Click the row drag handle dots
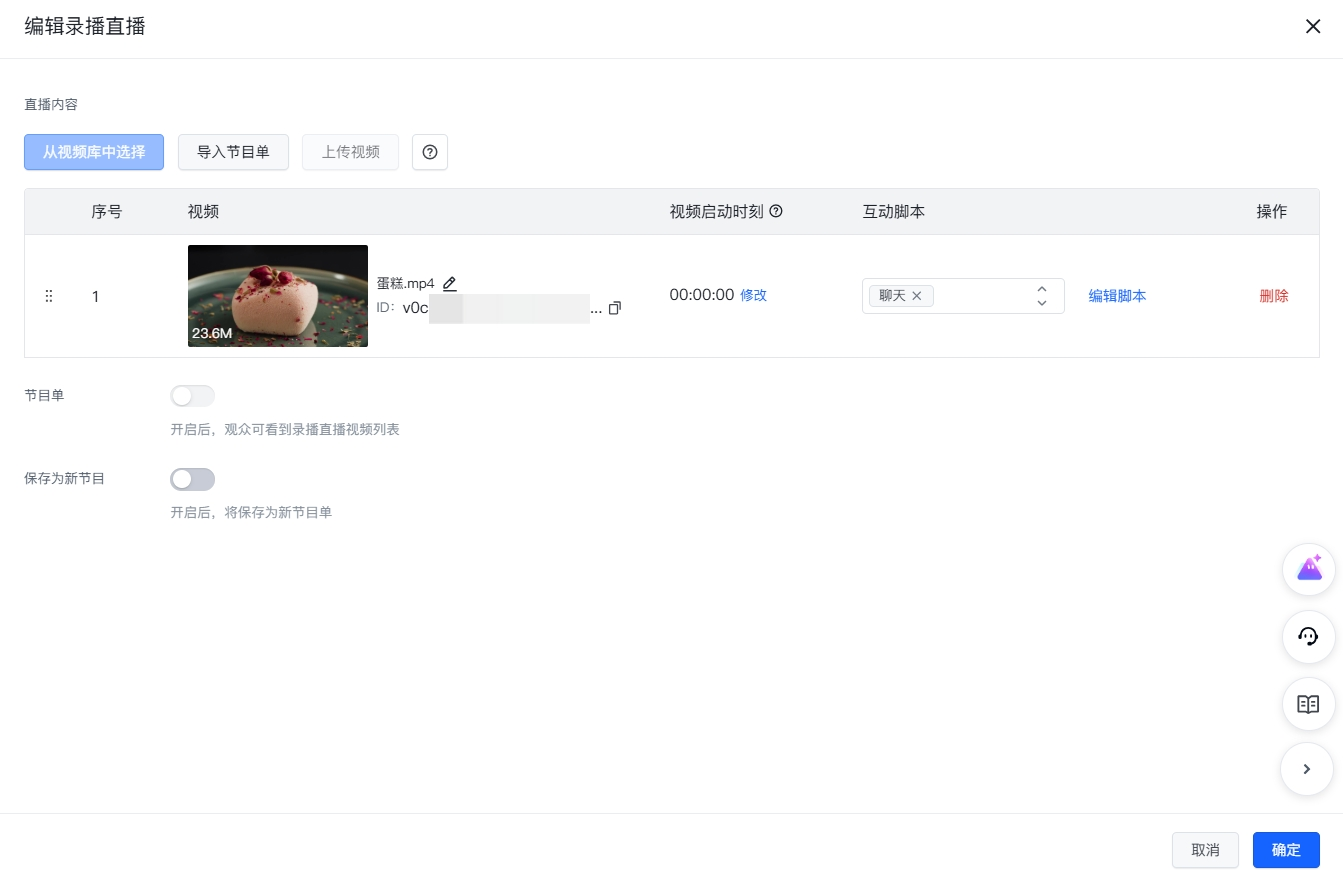The width and height of the screenshot is (1343, 870). (49, 296)
